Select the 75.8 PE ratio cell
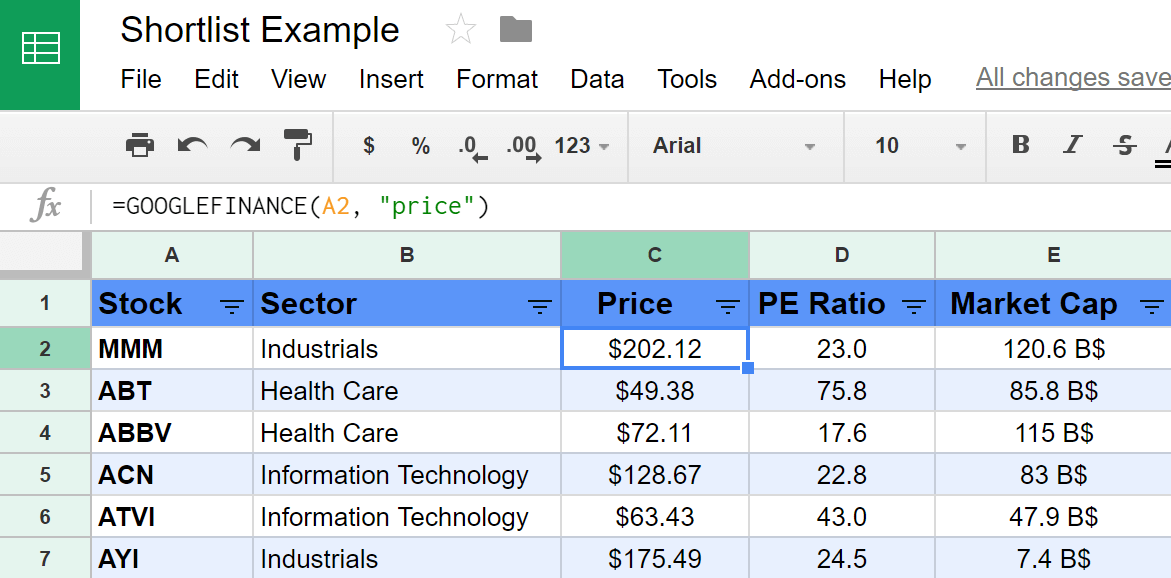The height and width of the screenshot is (578, 1171). pos(842,391)
